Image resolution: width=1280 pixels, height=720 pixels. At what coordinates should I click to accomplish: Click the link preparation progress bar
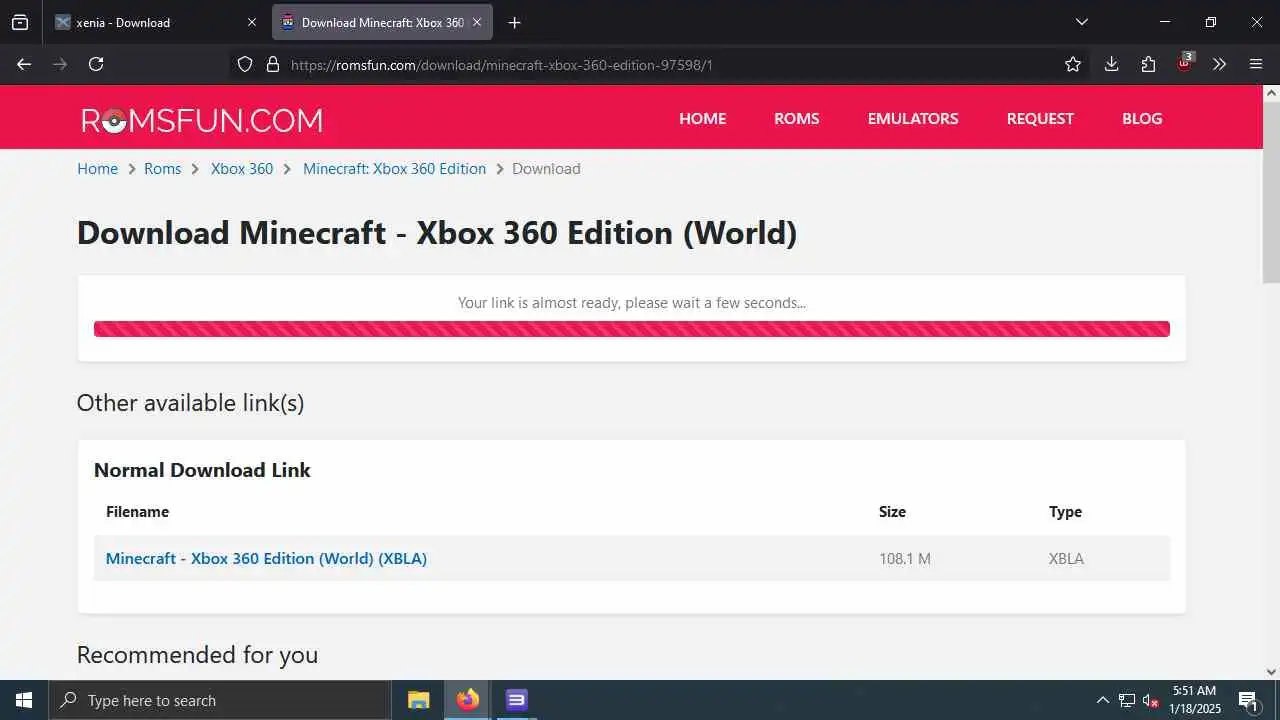pos(631,329)
